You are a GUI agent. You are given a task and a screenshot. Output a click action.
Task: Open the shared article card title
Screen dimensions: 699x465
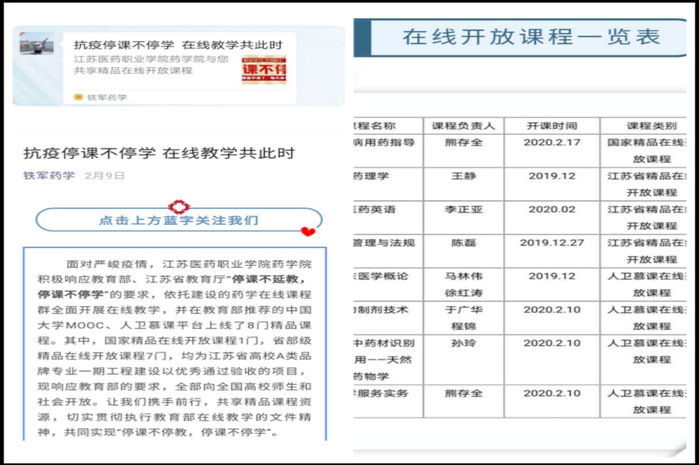point(178,45)
